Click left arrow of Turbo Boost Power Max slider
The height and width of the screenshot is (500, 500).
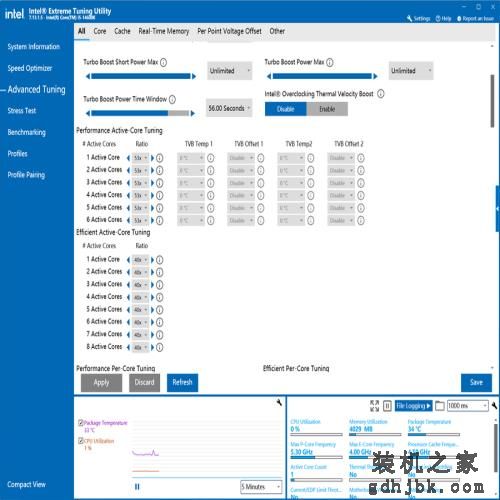point(269,76)
